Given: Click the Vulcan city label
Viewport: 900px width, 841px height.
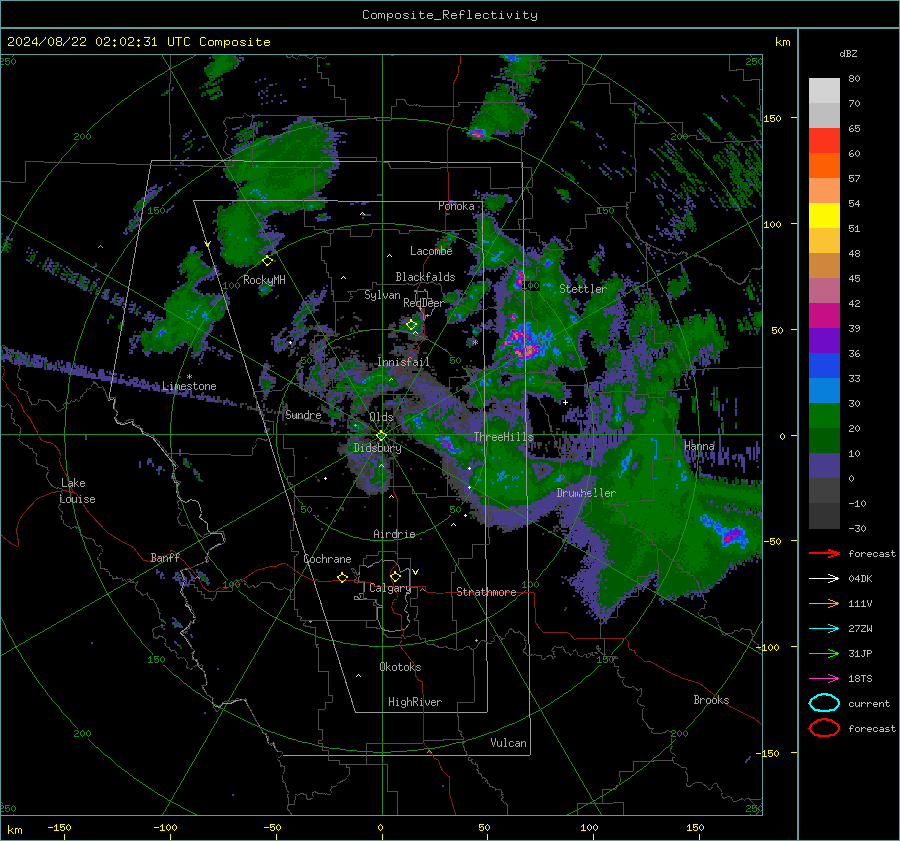Looking at the screenshot, I should [x=508, y=743].
